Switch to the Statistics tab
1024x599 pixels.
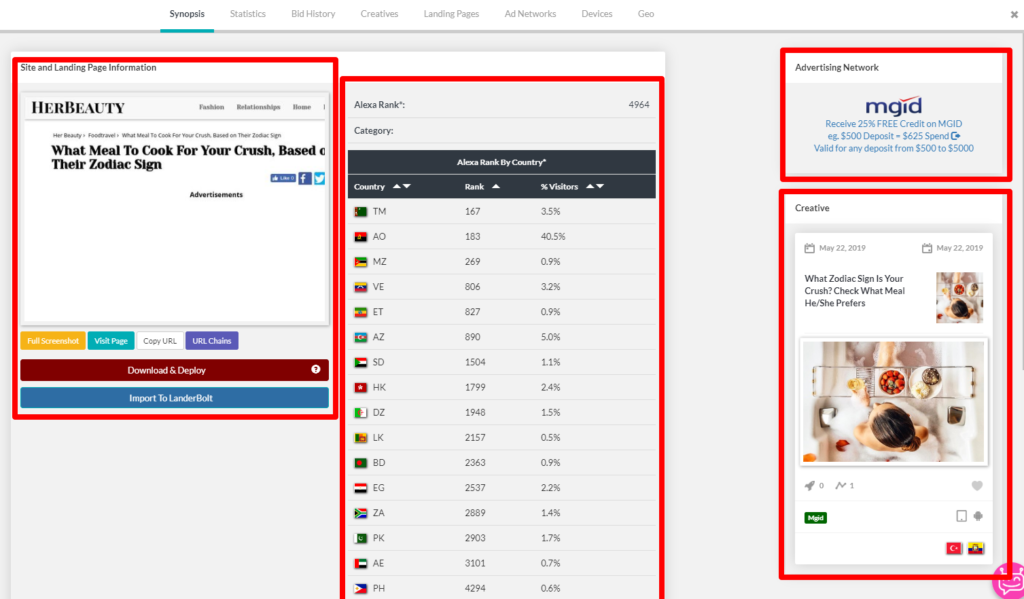[248, 14]
